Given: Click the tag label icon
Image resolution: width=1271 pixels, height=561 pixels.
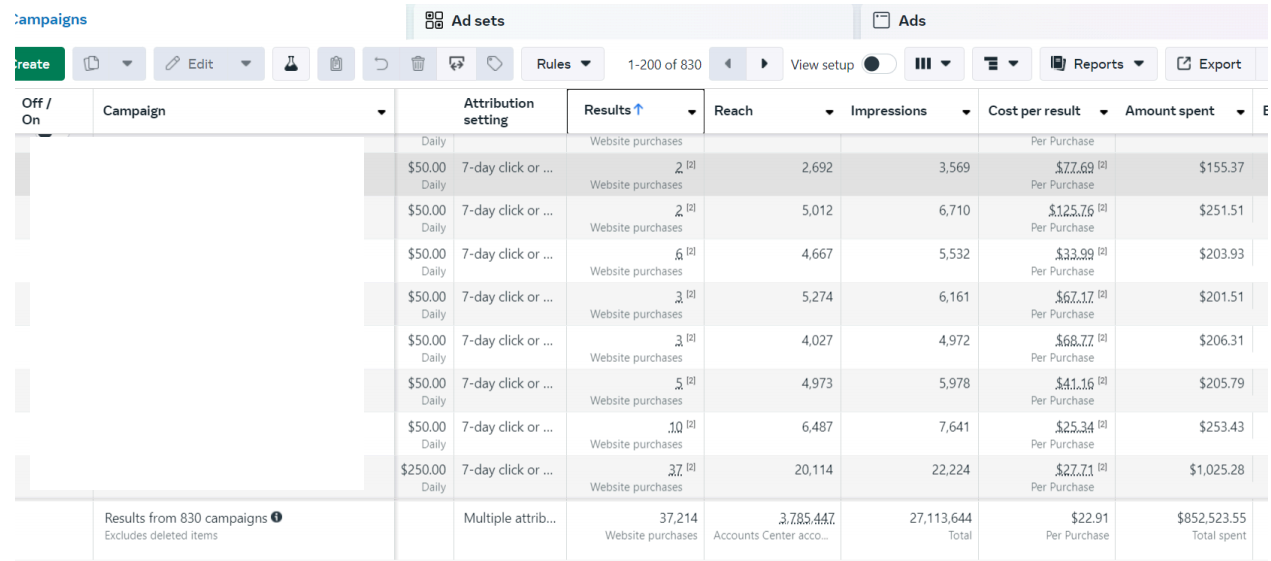Looking at the screenshot, I should pos(495,64).
